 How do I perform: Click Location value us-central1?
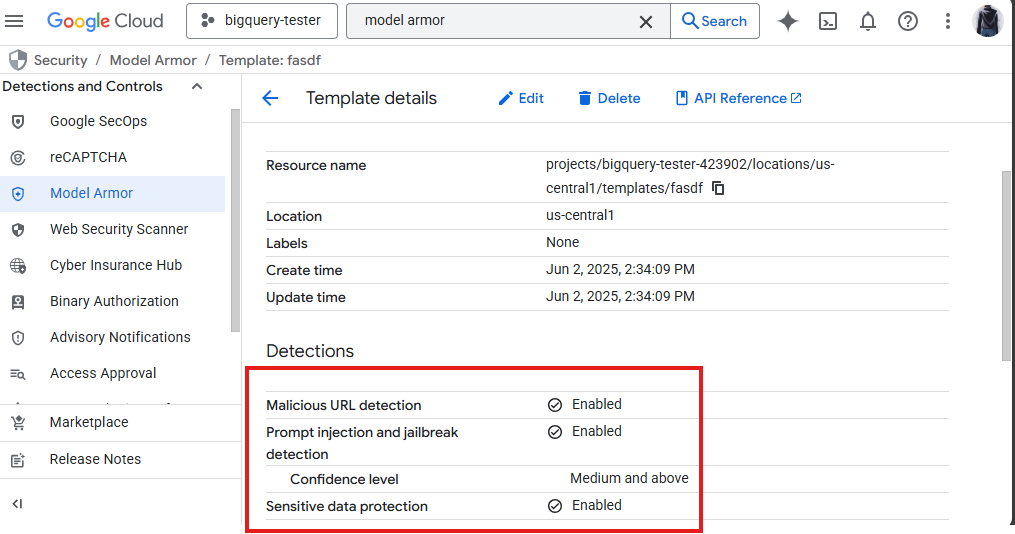[x=580, y=215]
